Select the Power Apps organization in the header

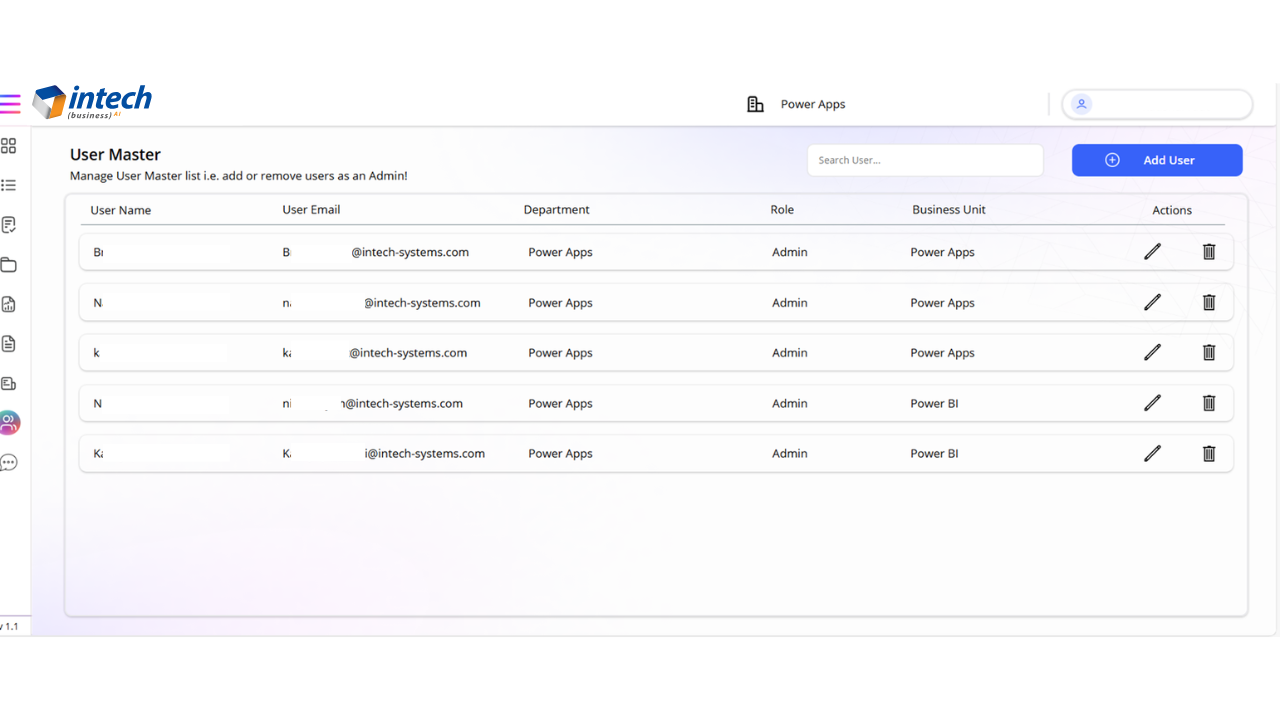796,104
